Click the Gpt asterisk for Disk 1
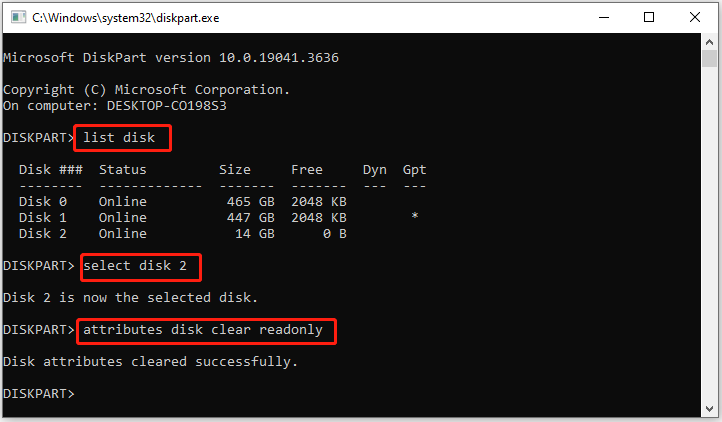This screenshot has height=422, width=722. click(x=414, y=217)
